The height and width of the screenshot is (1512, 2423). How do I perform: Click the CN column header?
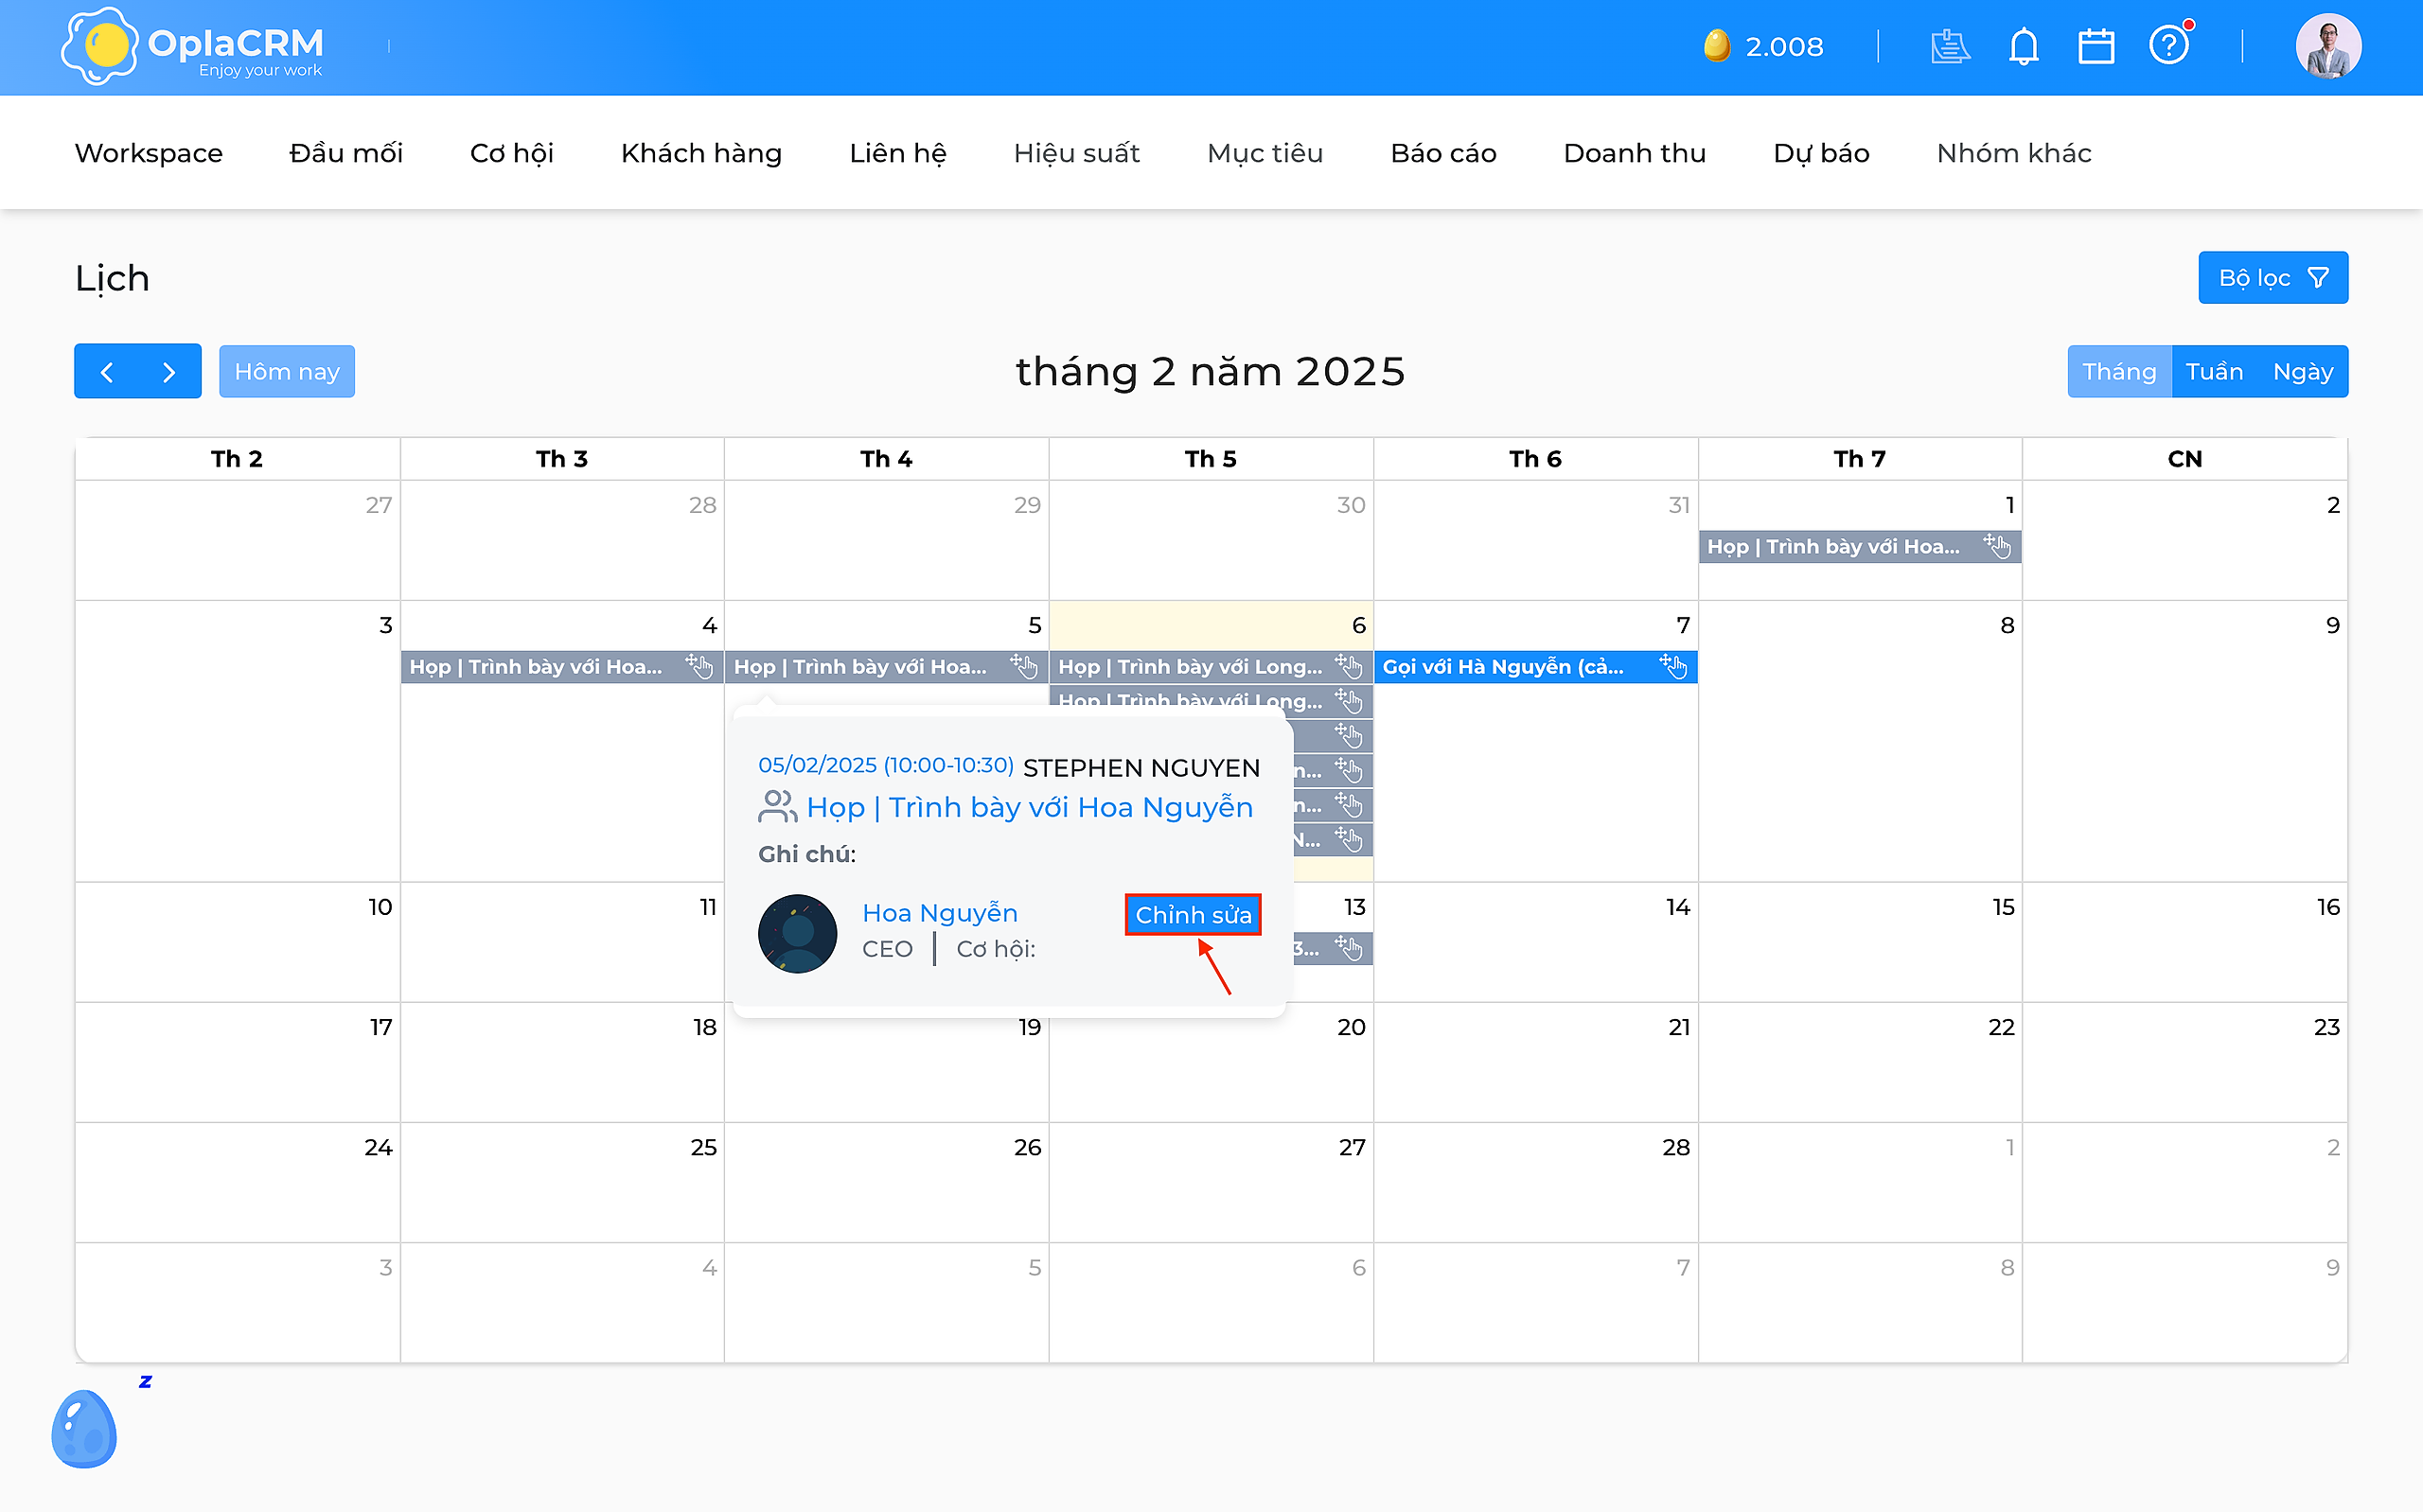coord(2185,459)
